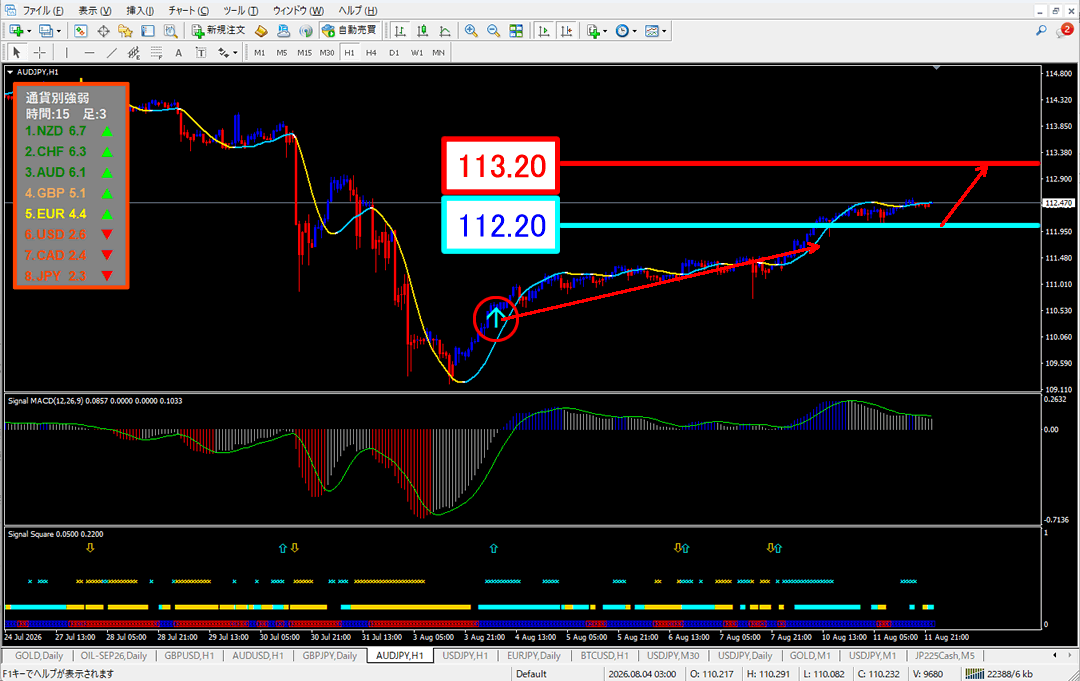Click the periods clock icon
Screen dimensions: 1080x681
[622, 31]
